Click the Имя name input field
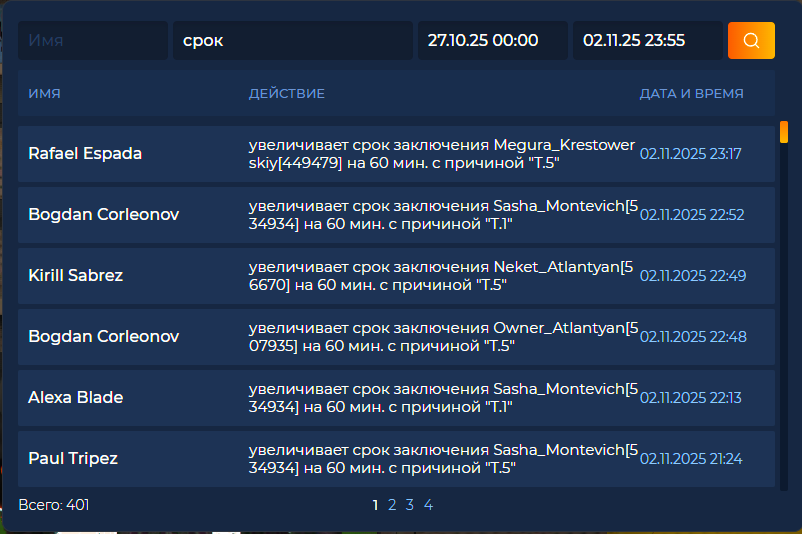The height and width of the screenshot is (534, 802). [x=92, y=41]
